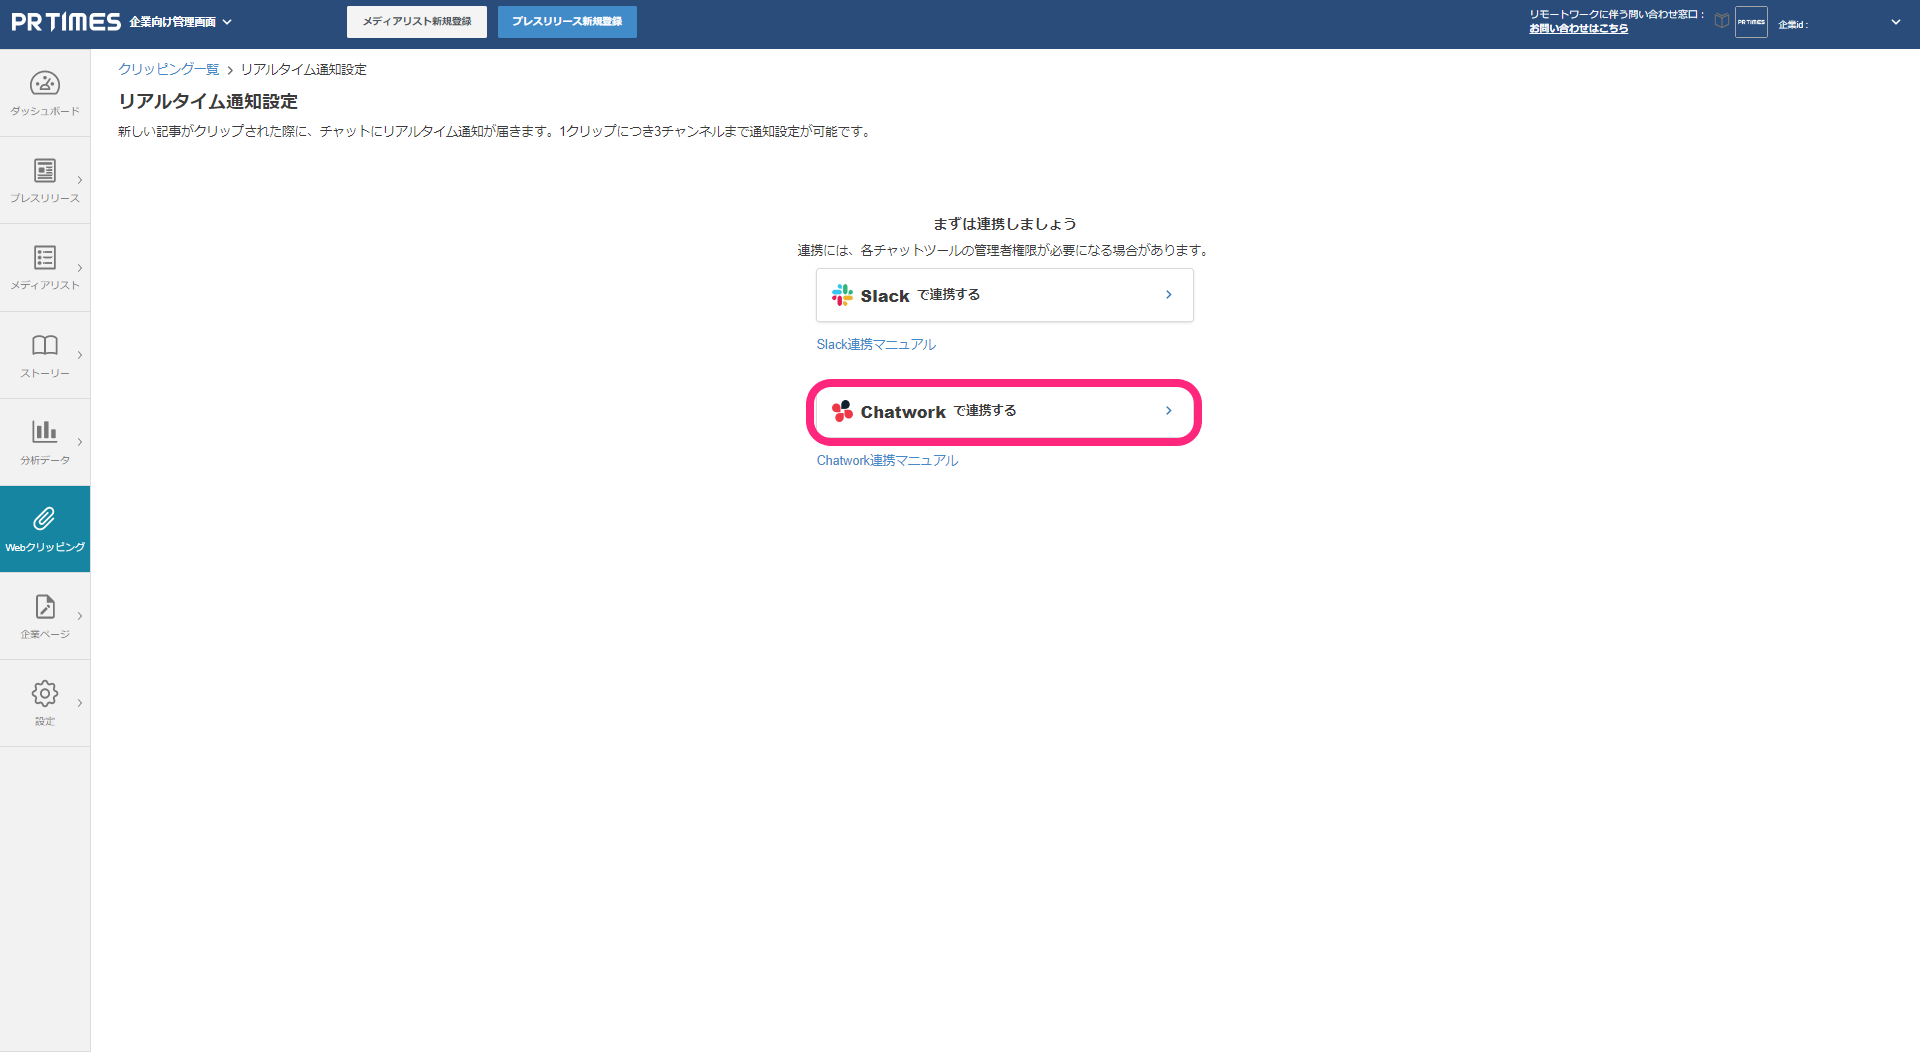Open the 設定 gear icon

[44, 693]
